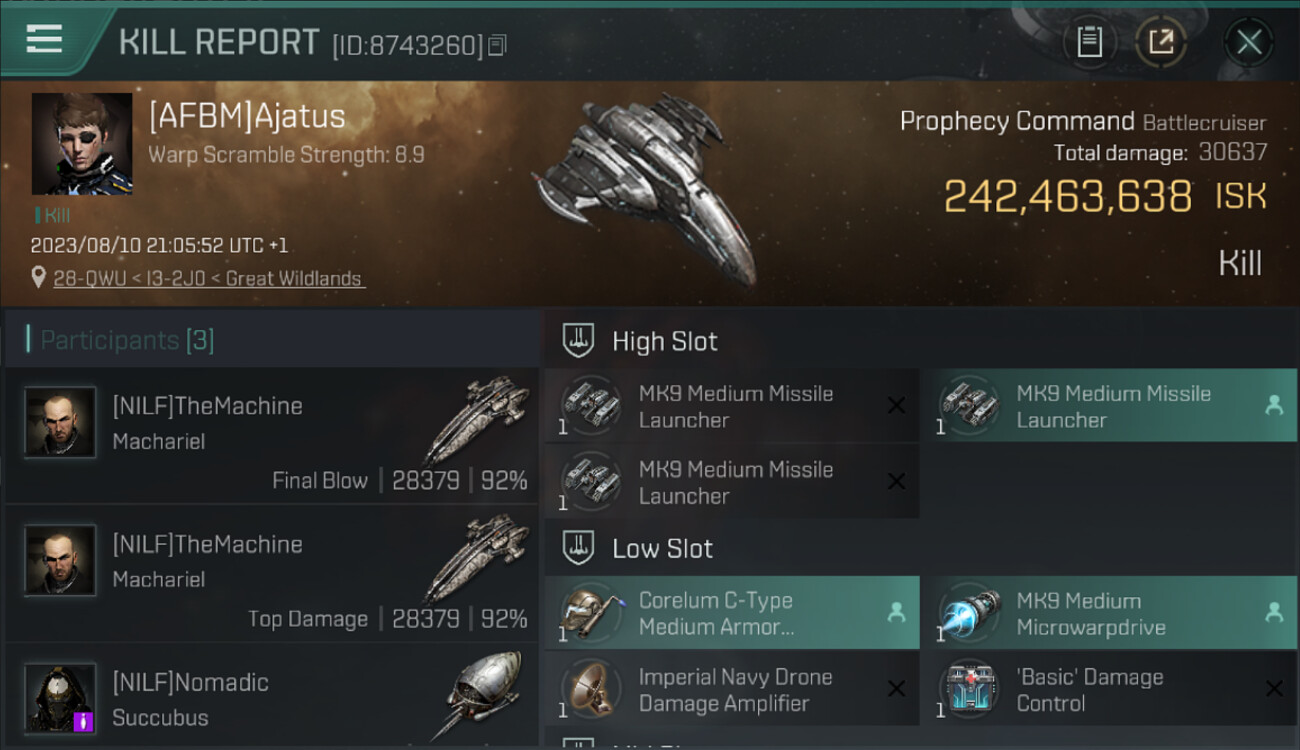The image size is (1300, 750).
Task: Copy the kill report ID icon
Action: click(498, 45)
